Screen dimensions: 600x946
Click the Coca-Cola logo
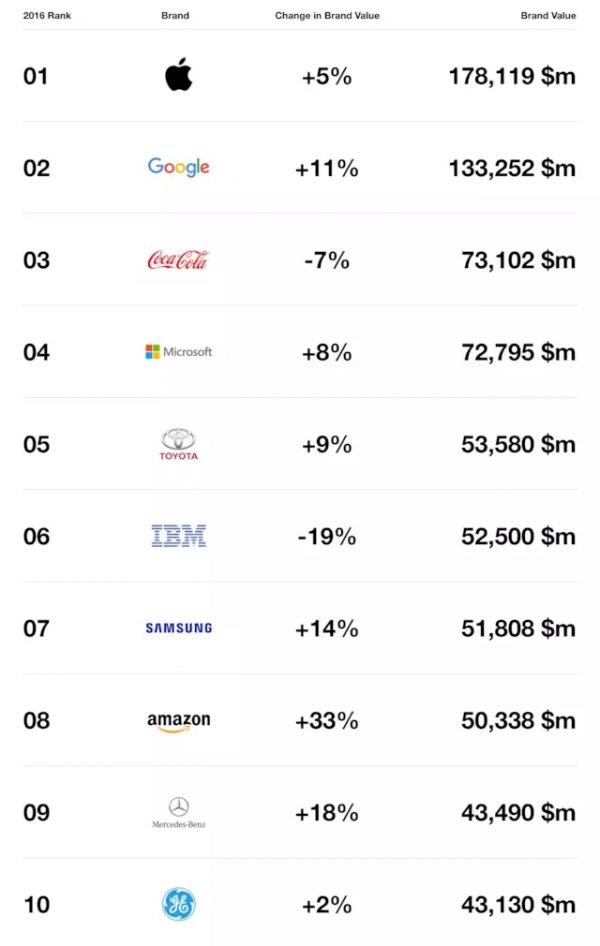click(178, 260)
